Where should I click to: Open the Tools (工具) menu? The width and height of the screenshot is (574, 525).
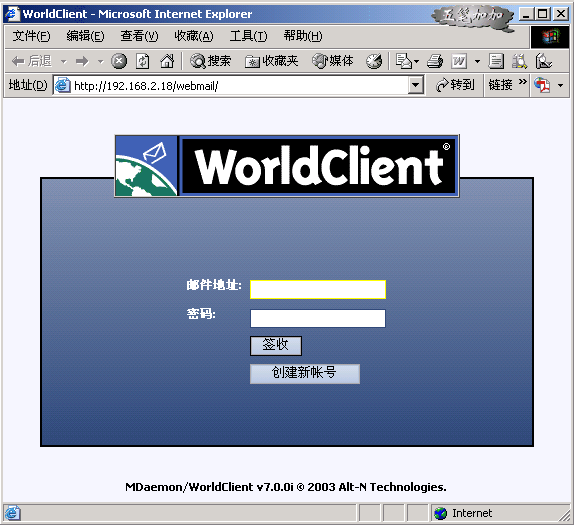pyautogui.click(x=249, y=36)
